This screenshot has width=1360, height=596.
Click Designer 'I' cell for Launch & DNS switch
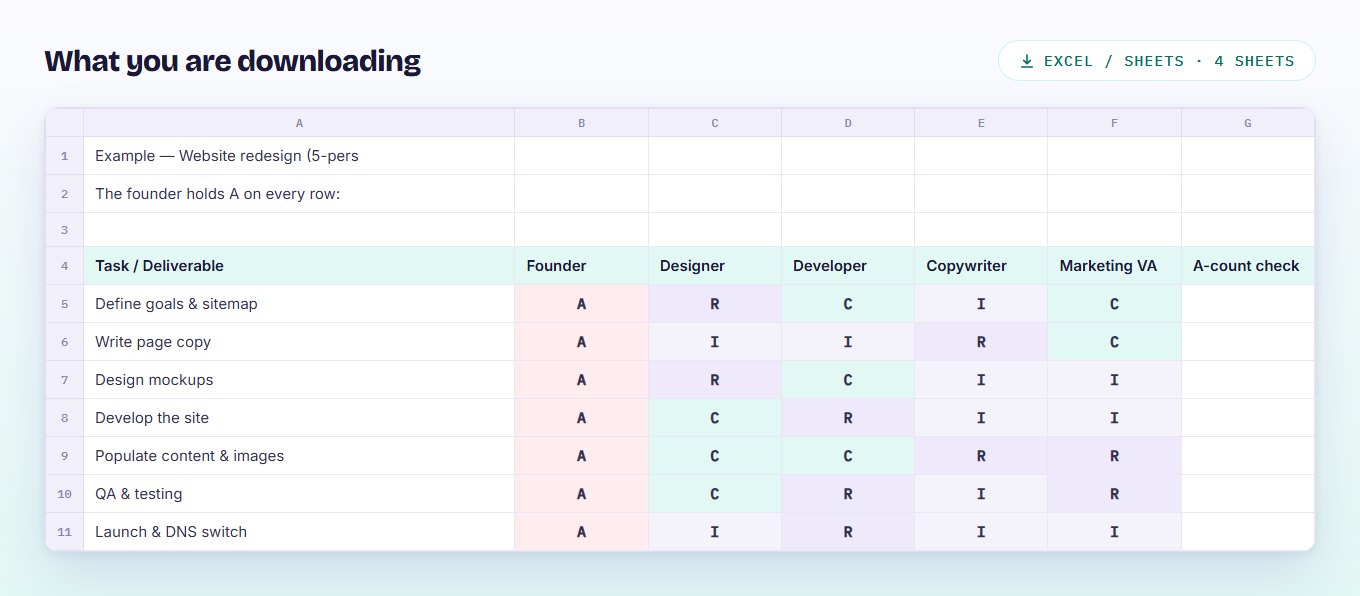(715, 532)
